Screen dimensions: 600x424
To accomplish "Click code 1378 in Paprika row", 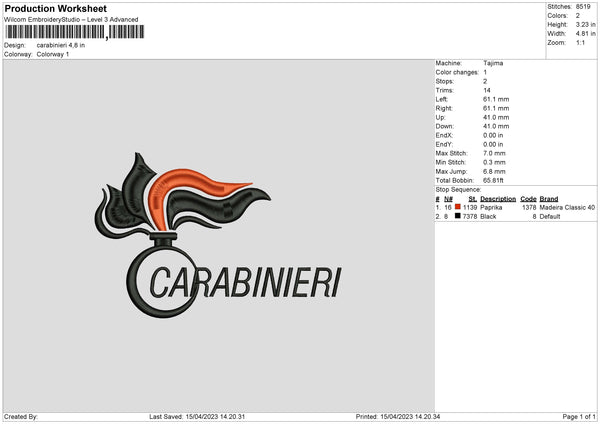I will coord(529,207).
